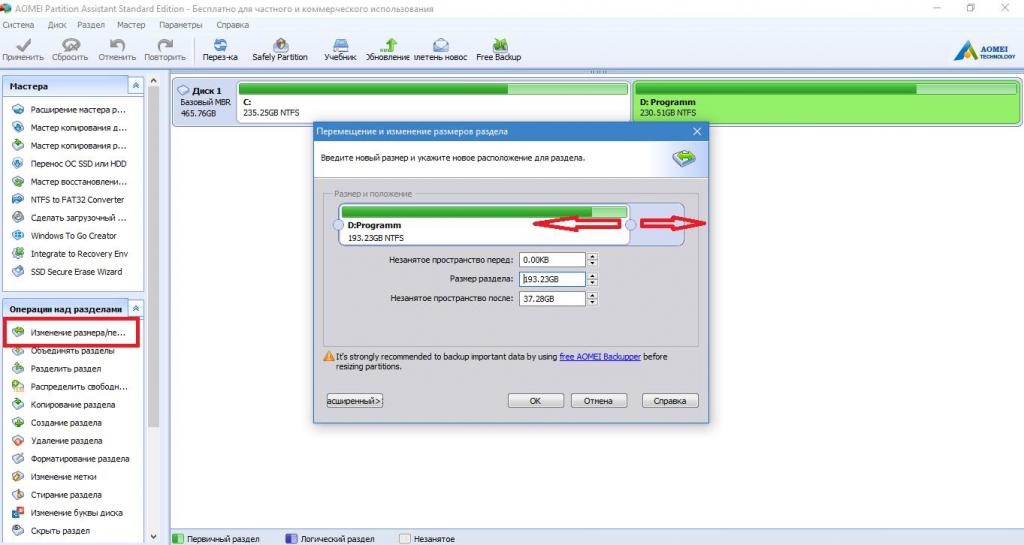
Task: Click the Справка button in dialog
Action: coord(670,401)
